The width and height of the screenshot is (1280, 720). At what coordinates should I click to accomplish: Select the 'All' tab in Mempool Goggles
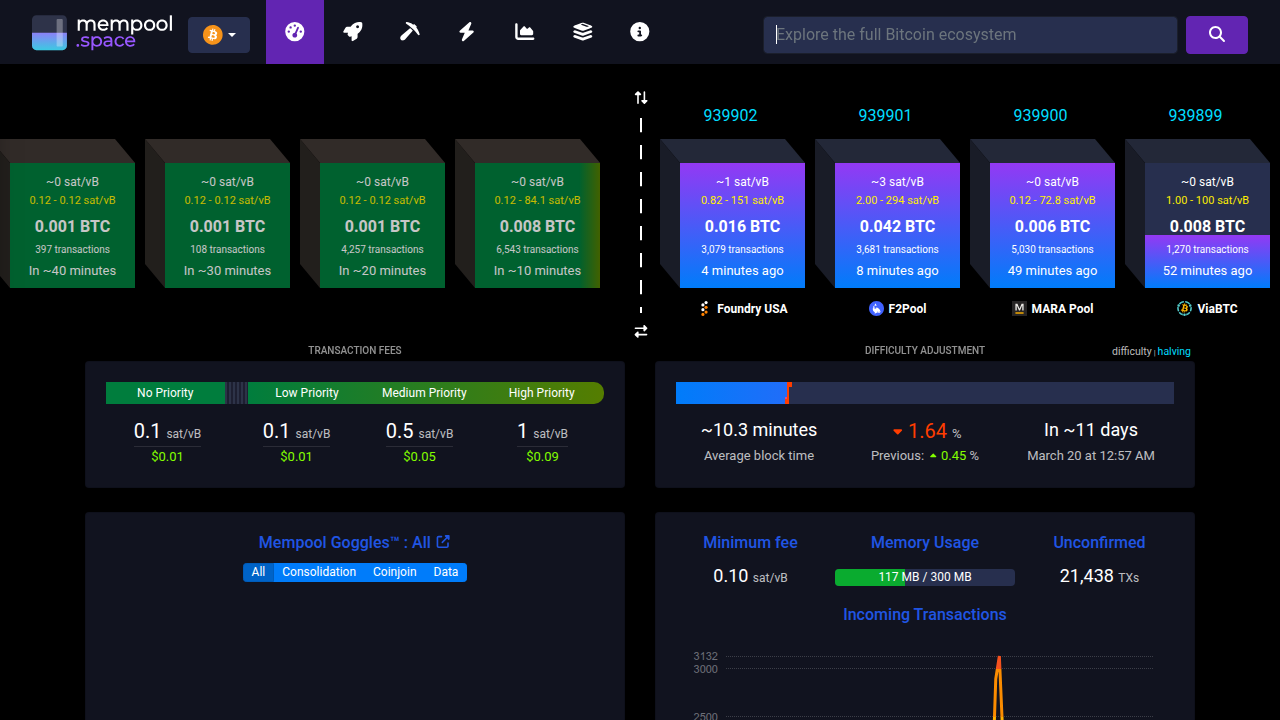coord(258,572)
